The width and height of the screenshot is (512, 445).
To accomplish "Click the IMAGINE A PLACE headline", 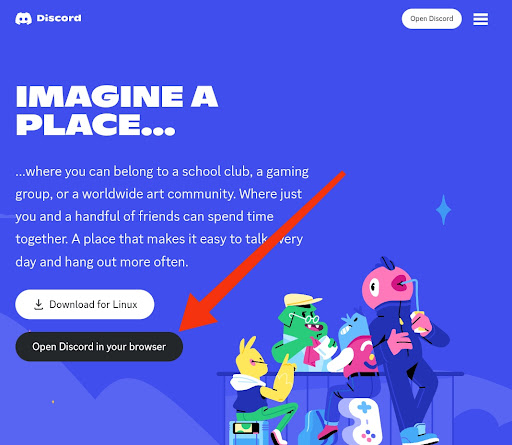I will 117,110.
